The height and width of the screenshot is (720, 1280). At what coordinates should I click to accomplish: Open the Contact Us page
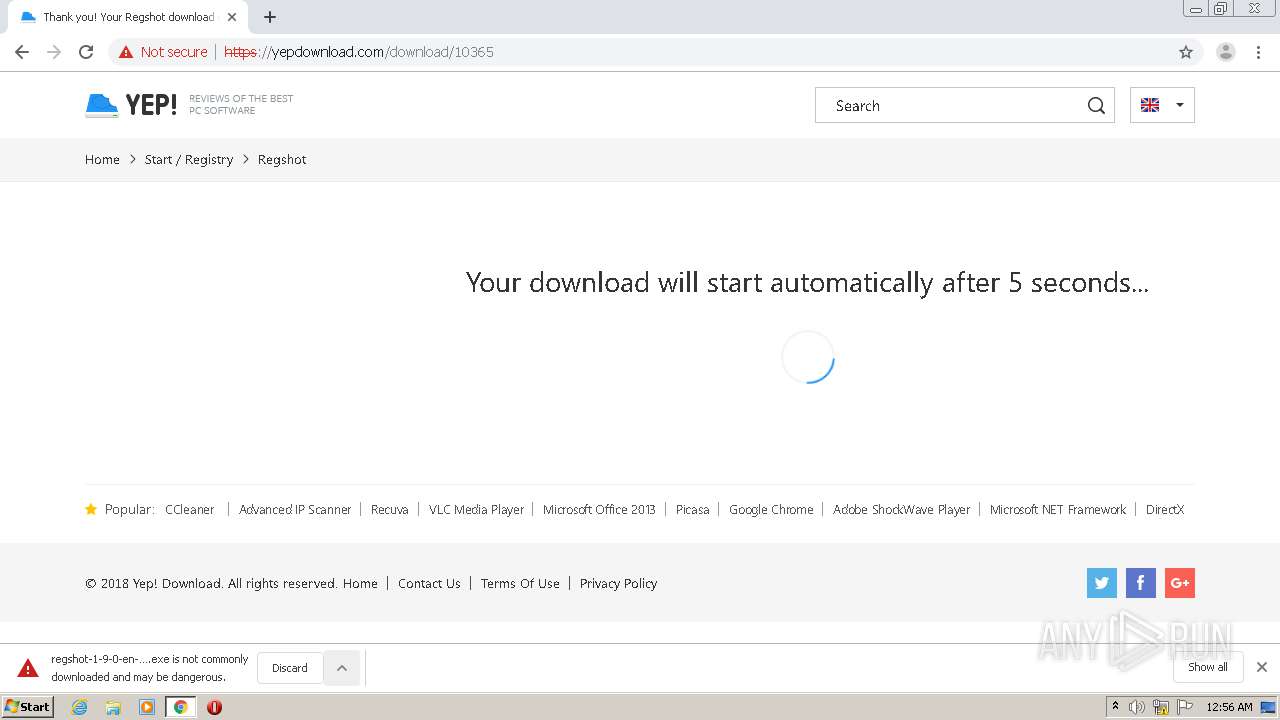coord(429,584)
